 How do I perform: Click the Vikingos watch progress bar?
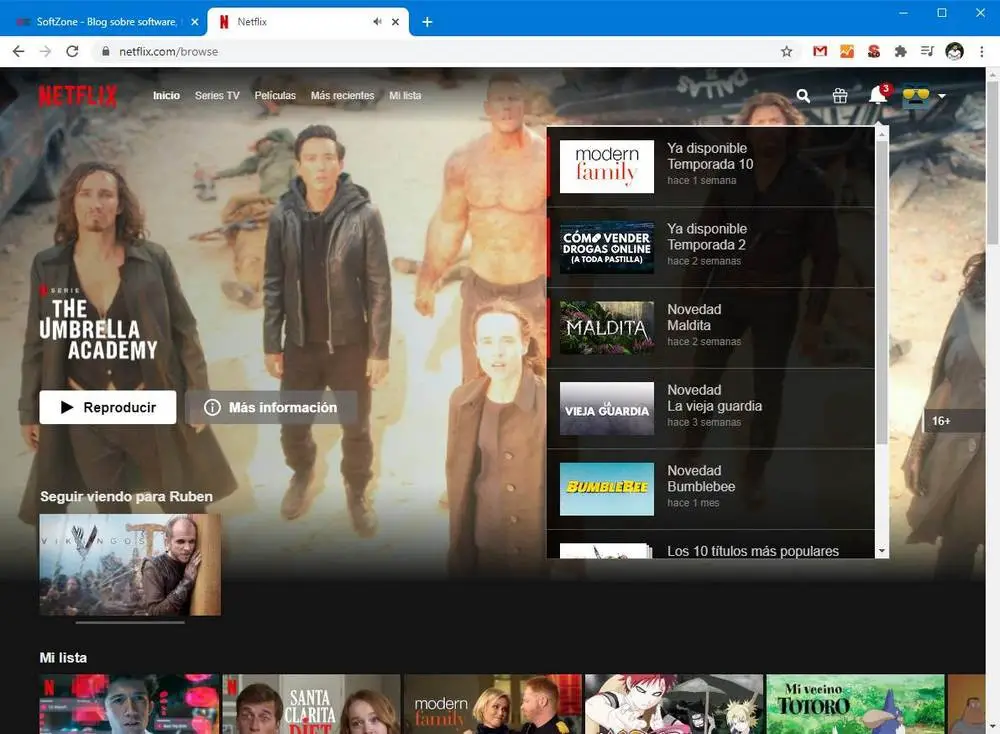[130, 622]
